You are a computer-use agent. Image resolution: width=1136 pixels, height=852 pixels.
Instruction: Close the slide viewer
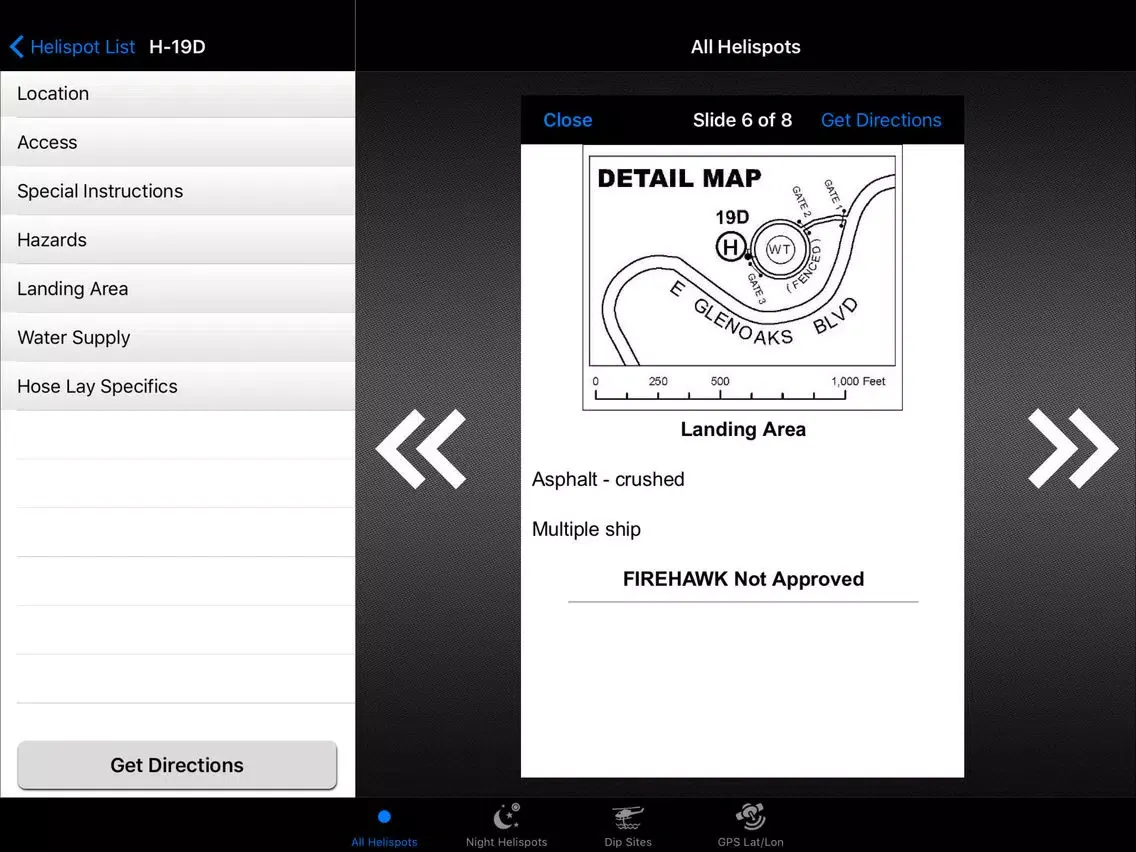567,120
